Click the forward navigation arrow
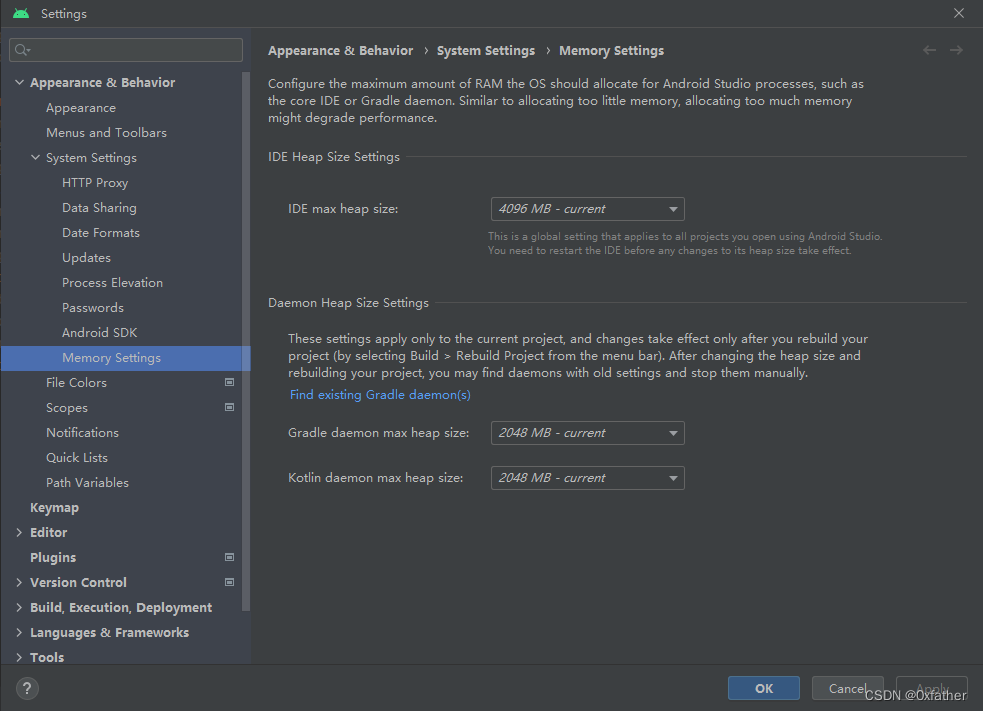The height and width of the screenshot is (711, 983). click(x=956, y=50)
